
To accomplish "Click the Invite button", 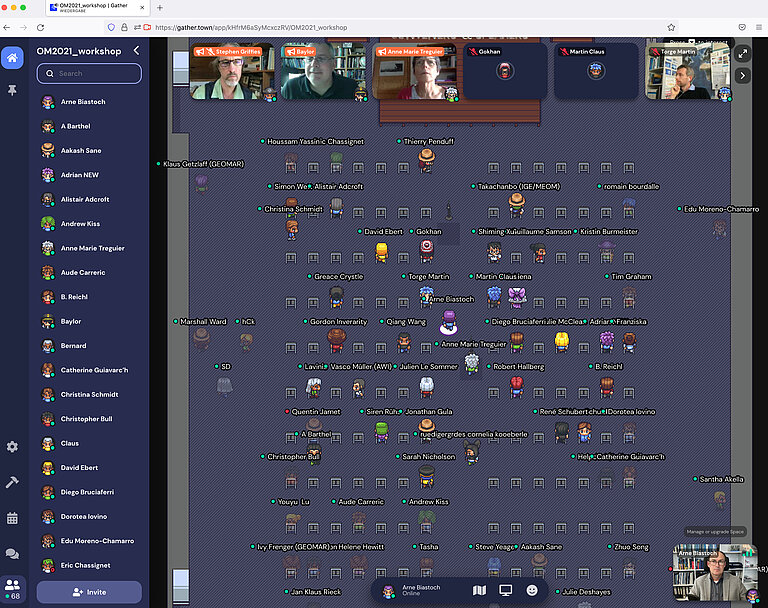I will (x=89, y=592).
